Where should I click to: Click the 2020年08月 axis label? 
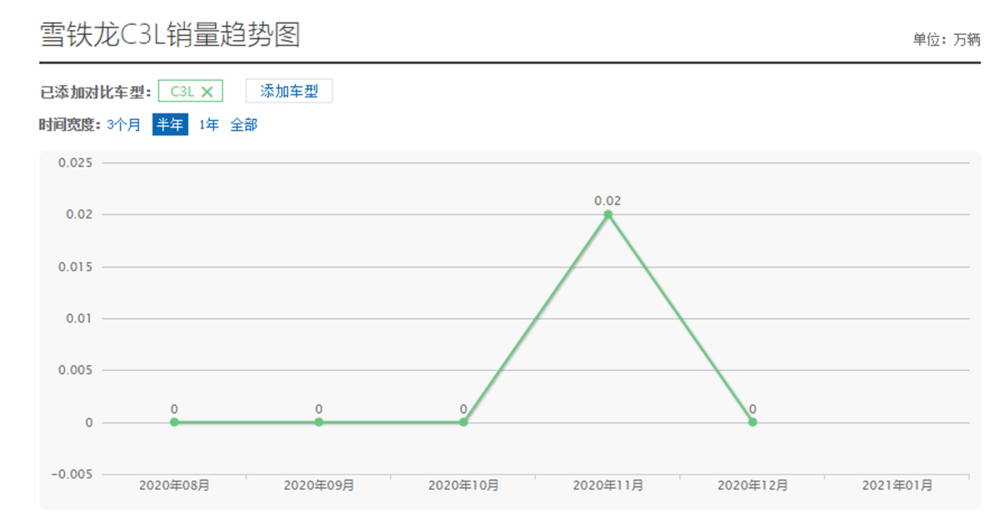(174, 486)
